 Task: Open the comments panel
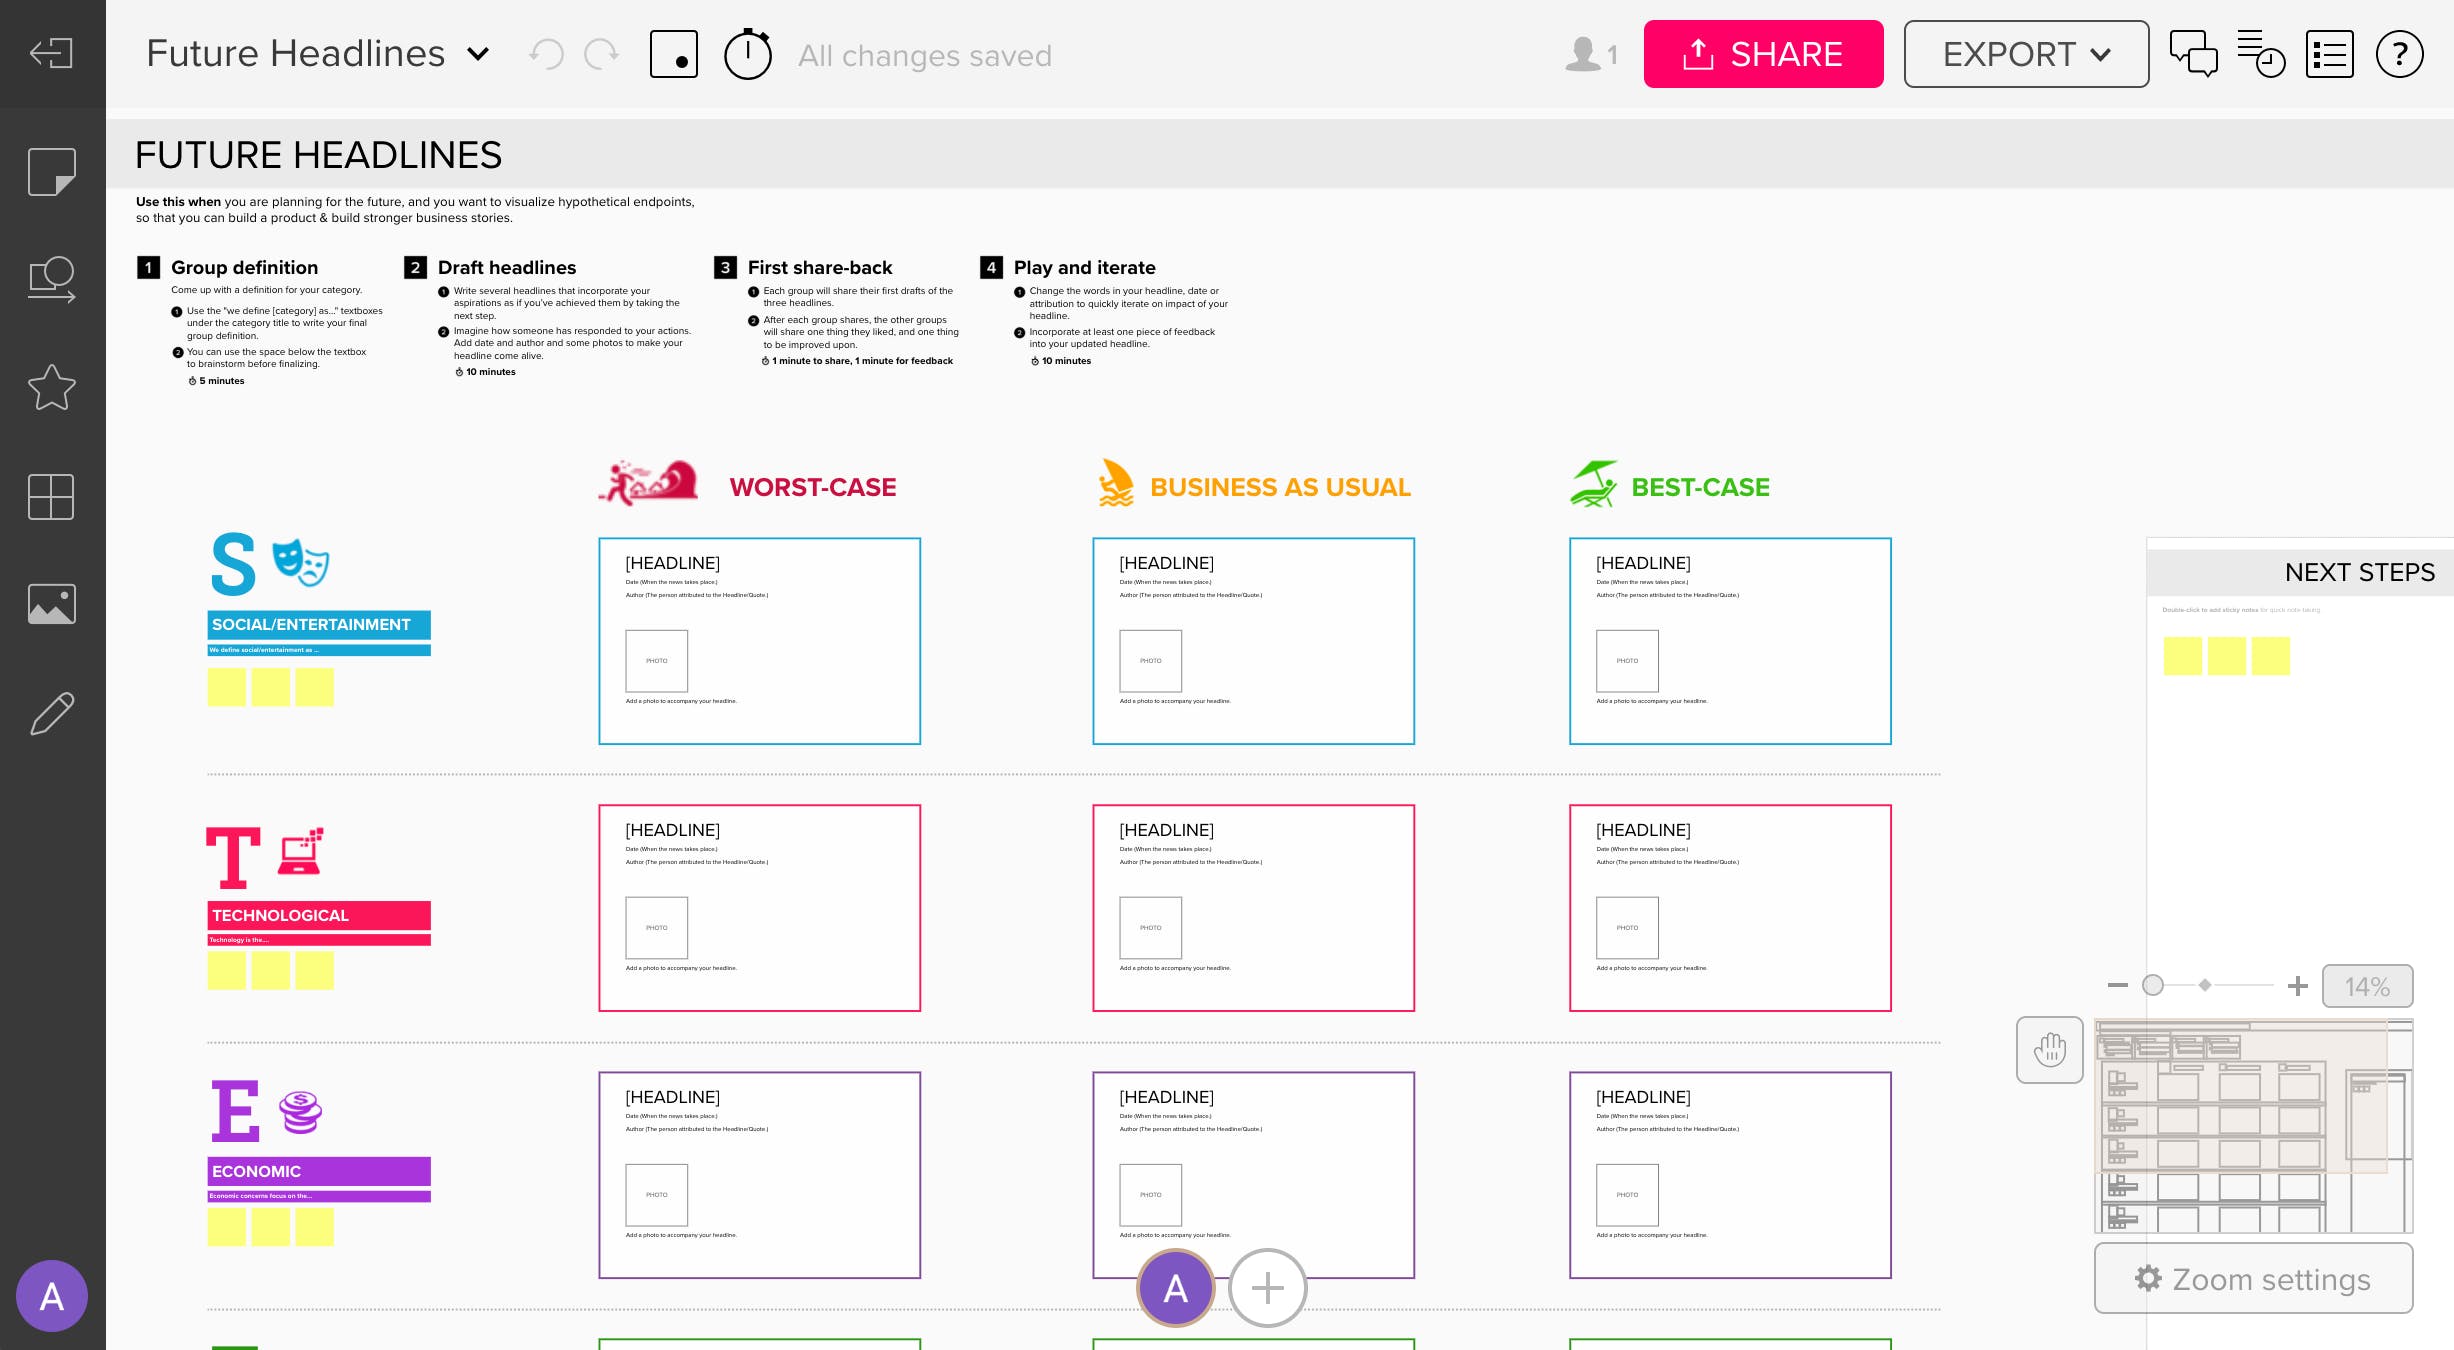tap(2193, 54)
